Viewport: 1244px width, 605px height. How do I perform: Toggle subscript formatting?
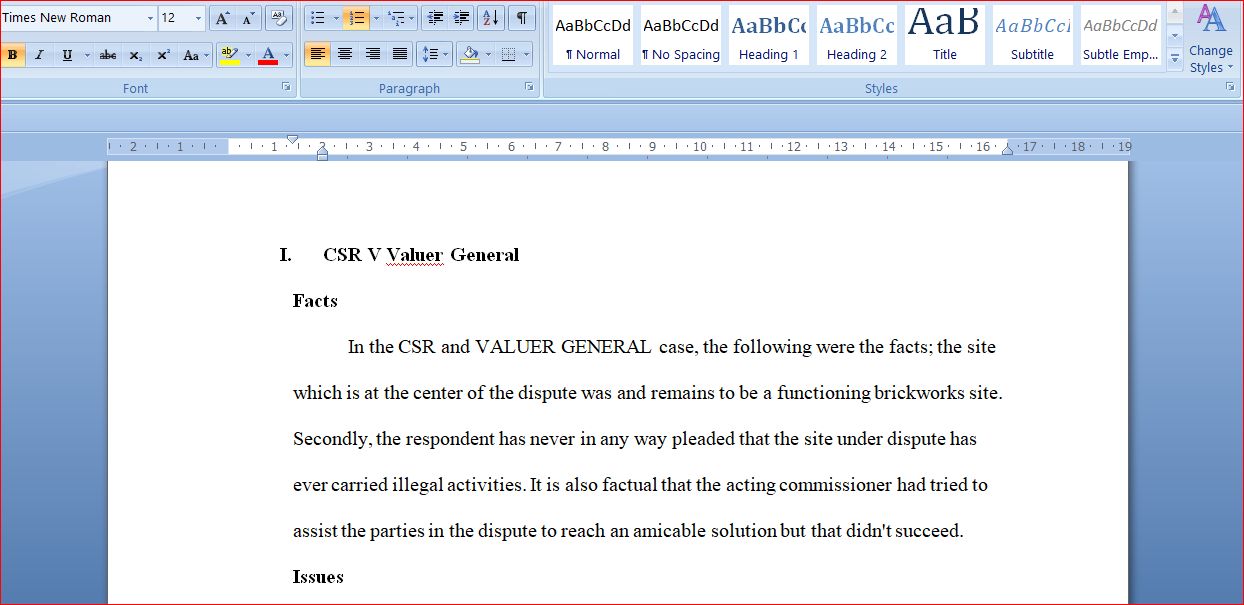[x=135, y=55]
